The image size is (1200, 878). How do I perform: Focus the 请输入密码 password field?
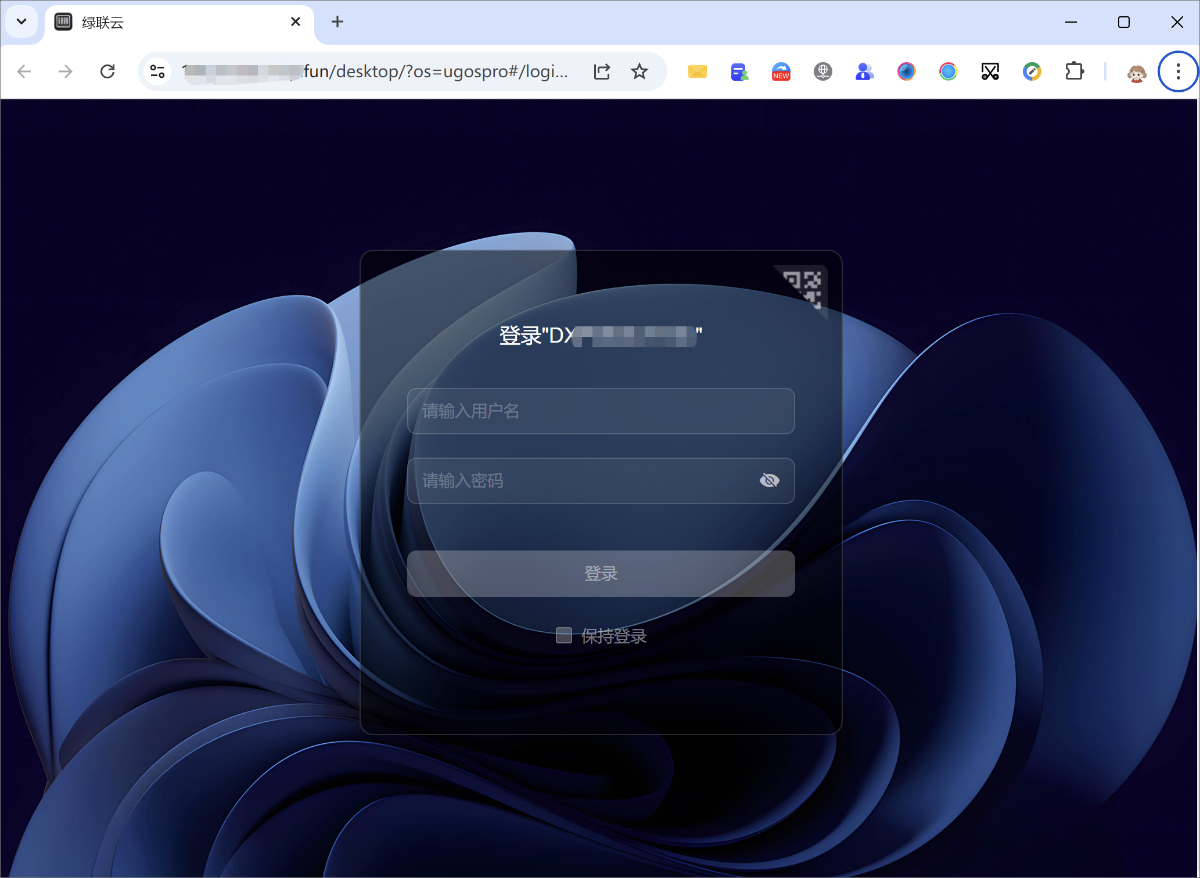click(601, 481)
